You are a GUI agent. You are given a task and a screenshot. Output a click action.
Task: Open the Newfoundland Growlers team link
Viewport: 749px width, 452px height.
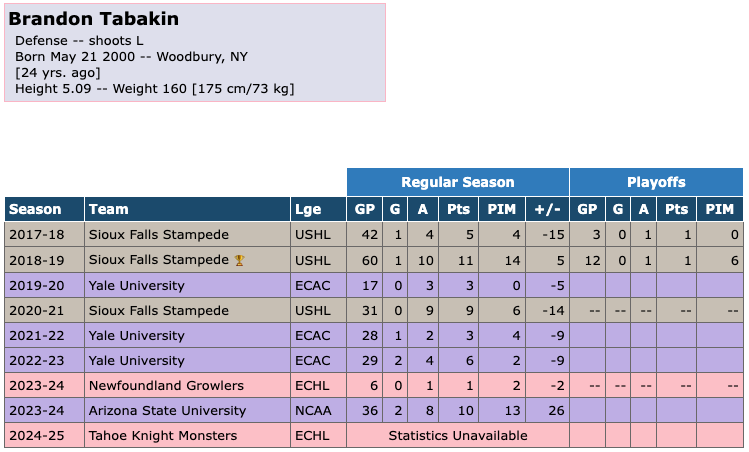(166, 385)
